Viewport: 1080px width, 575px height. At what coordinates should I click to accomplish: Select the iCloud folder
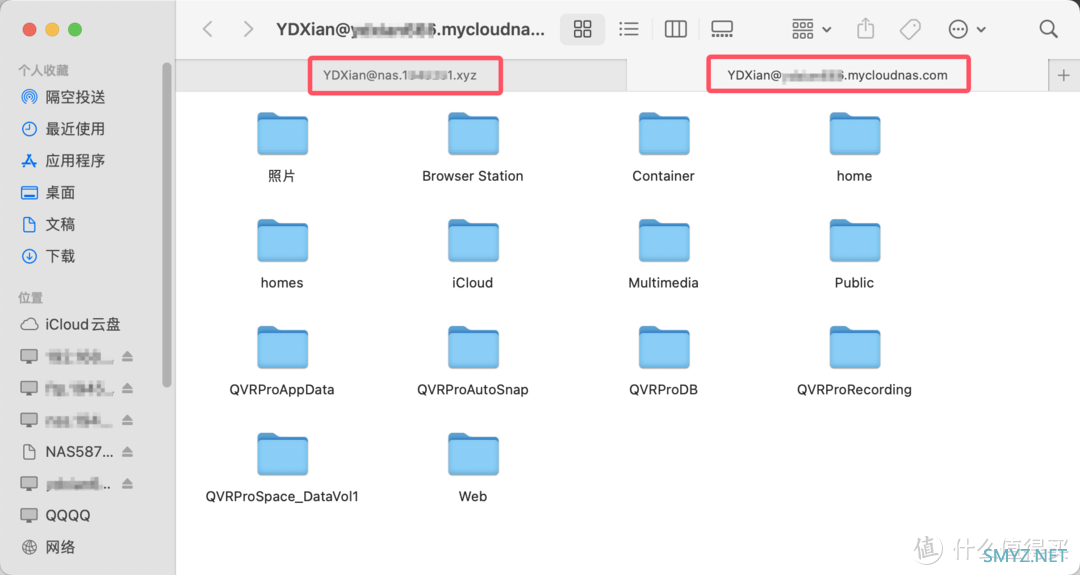(x=472, y=253)
